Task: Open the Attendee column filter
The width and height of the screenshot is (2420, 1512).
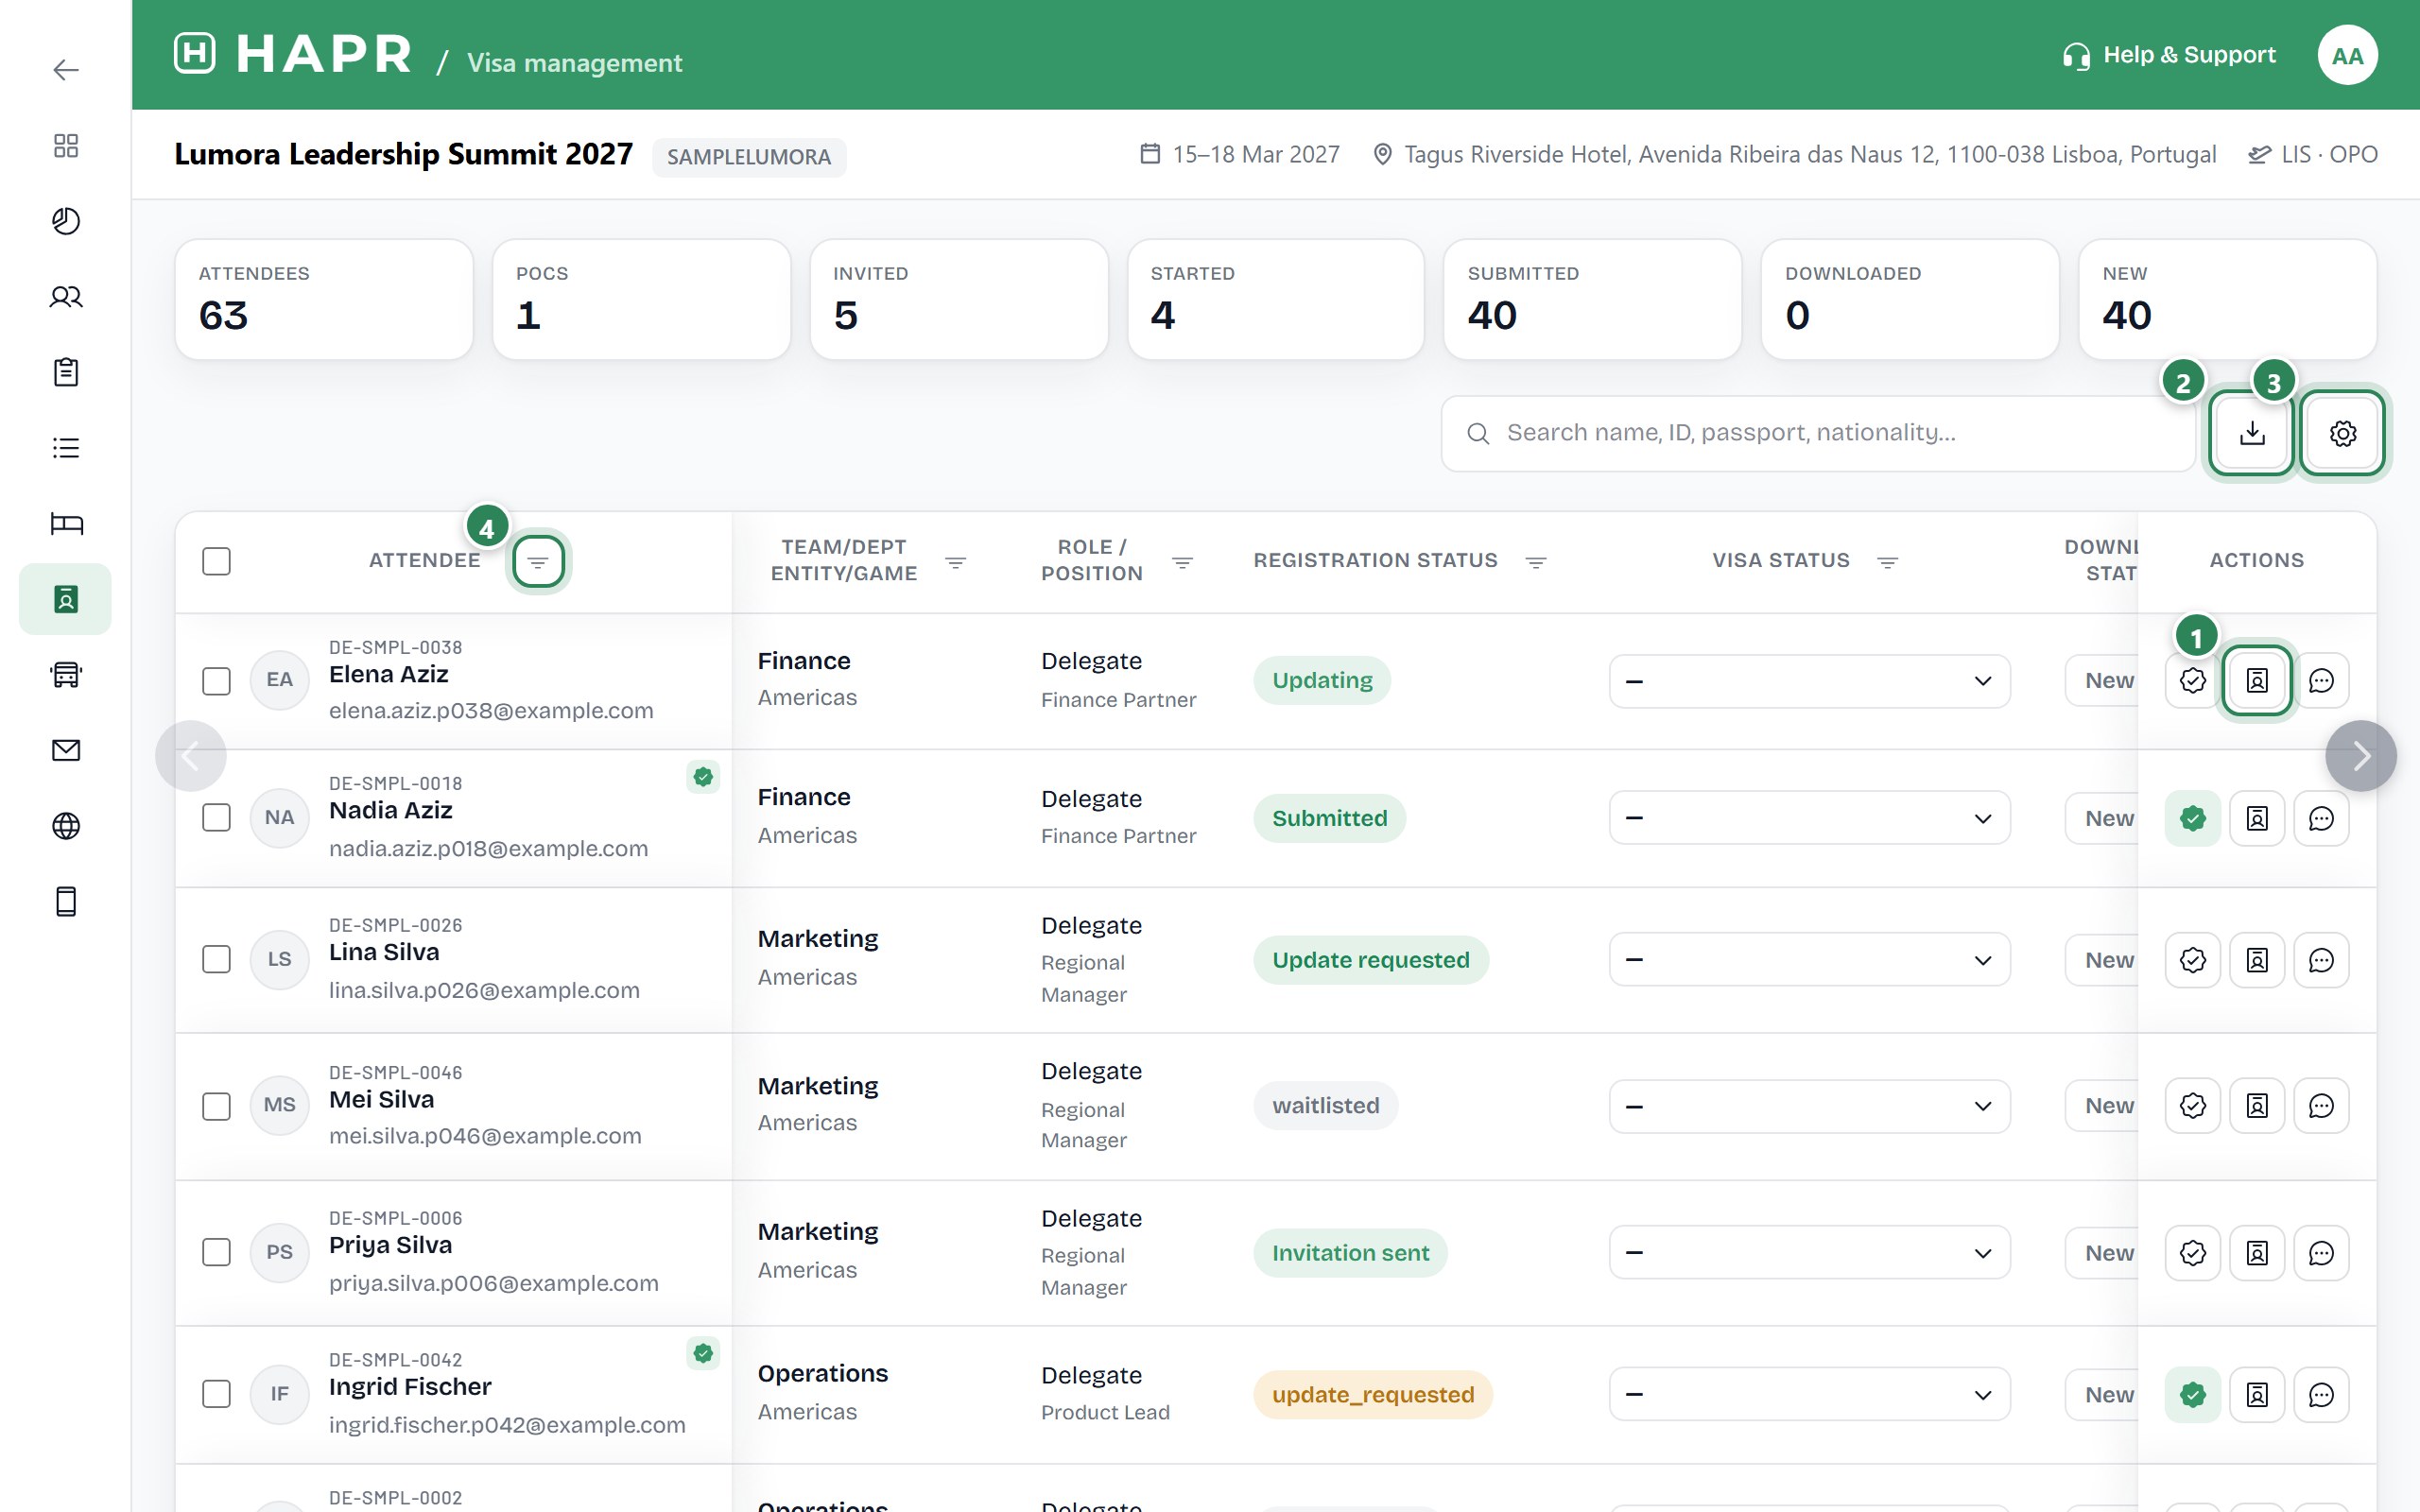Action: pos(538,562)
